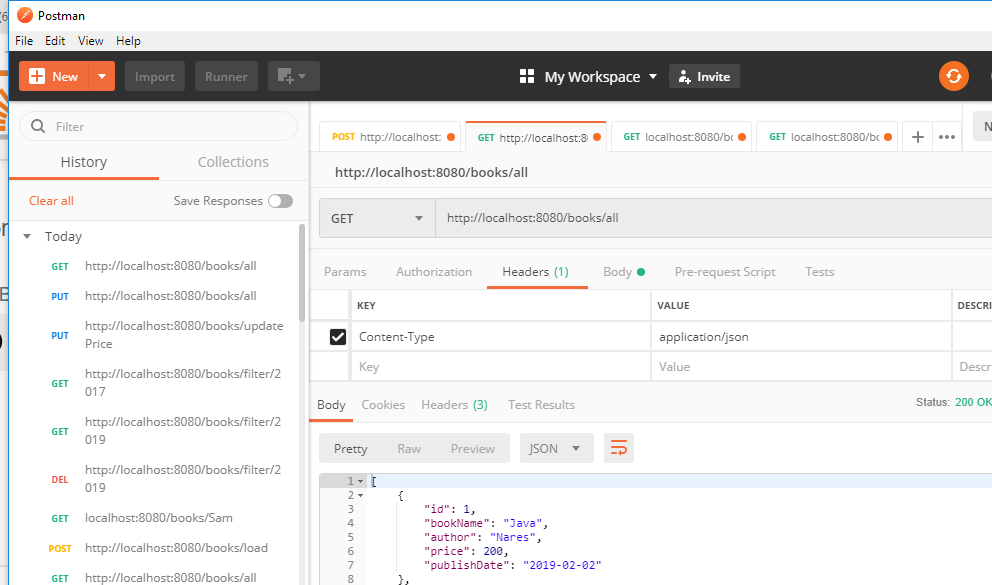This screenshot has width=992, height=585.
Task: Click the "2019-02-02" publishDate value
Action: pyautogui.click(x=562, y=565)
